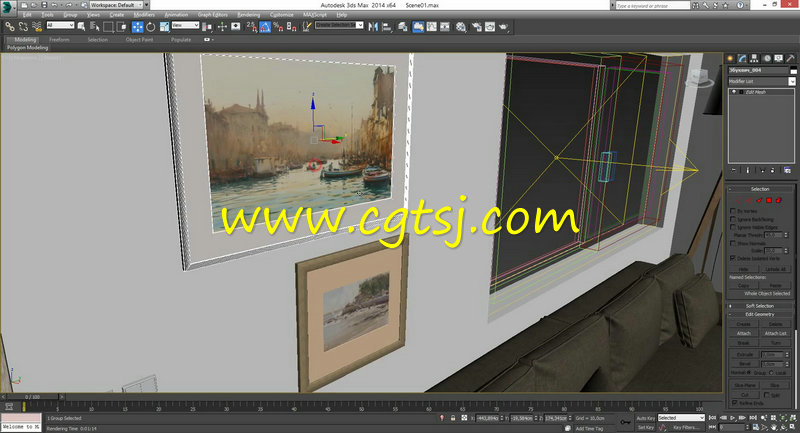Choose the Rectangular Selection Region icon
Screen dimensions: 800x433
pos(108,27)
